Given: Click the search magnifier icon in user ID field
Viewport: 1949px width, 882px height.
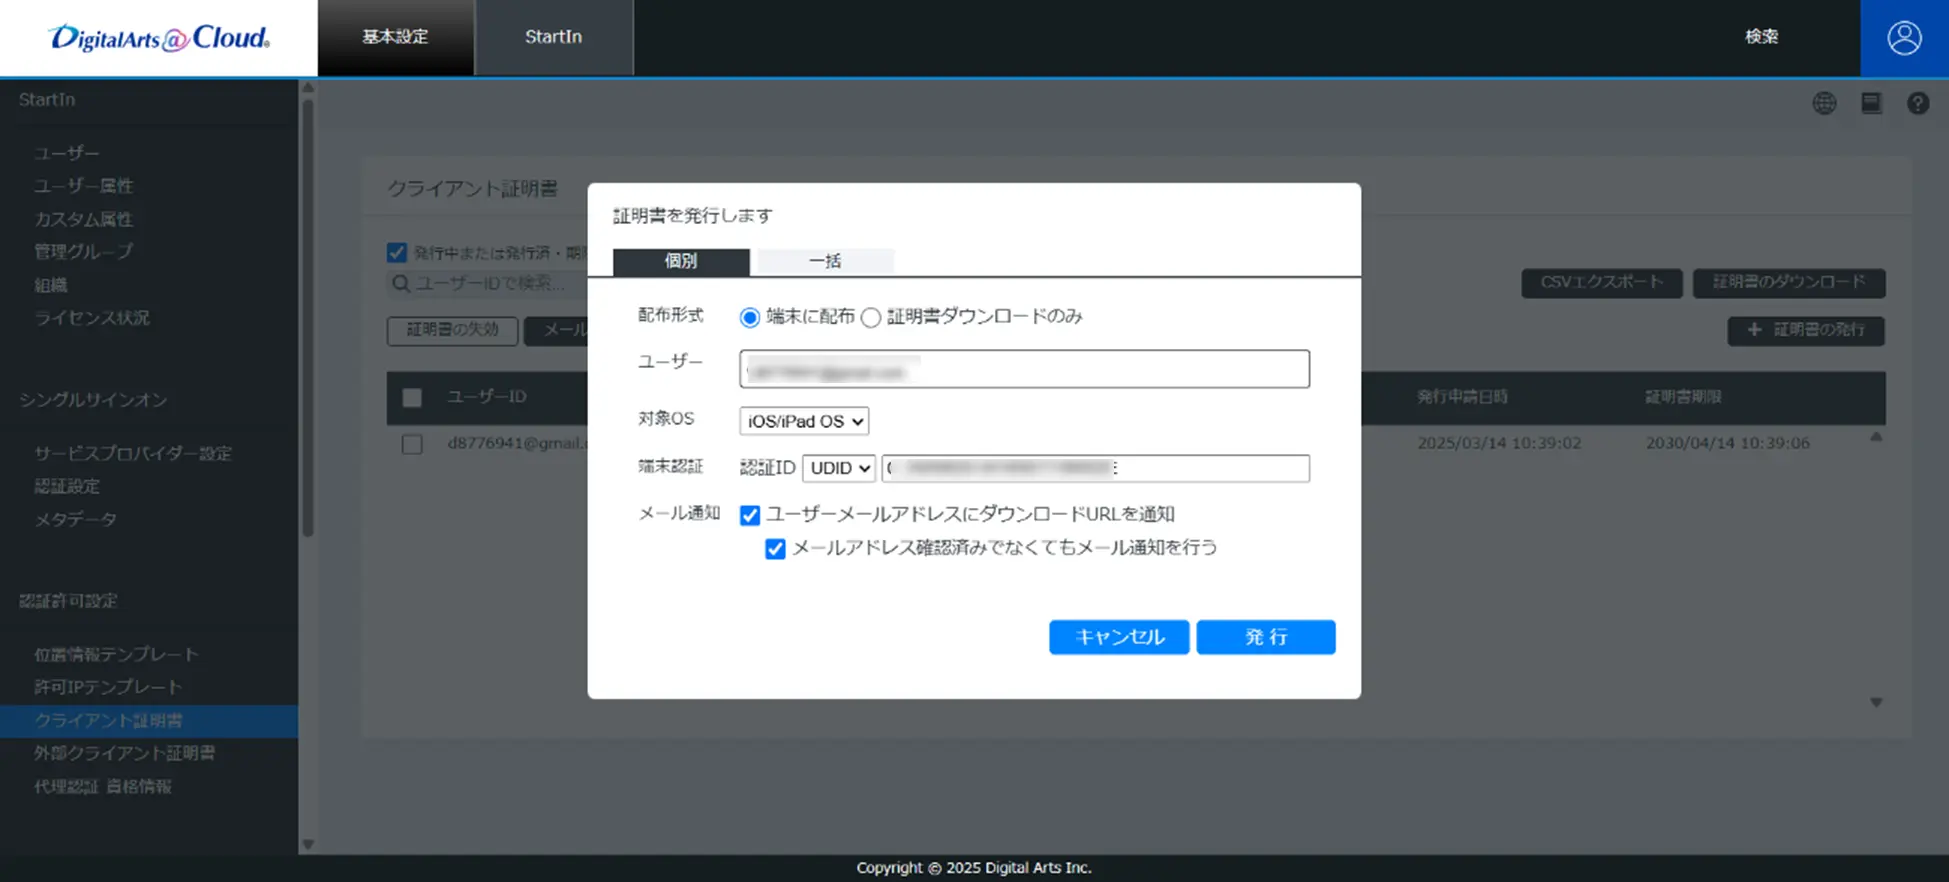Looking at the screenshot, I should pos(401,284).
